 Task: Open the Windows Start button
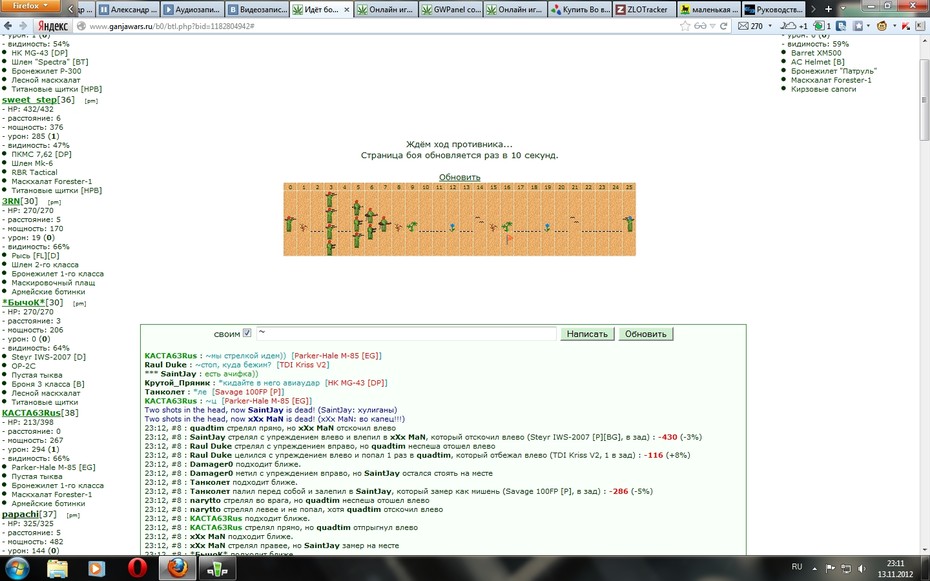click(17, 568)
